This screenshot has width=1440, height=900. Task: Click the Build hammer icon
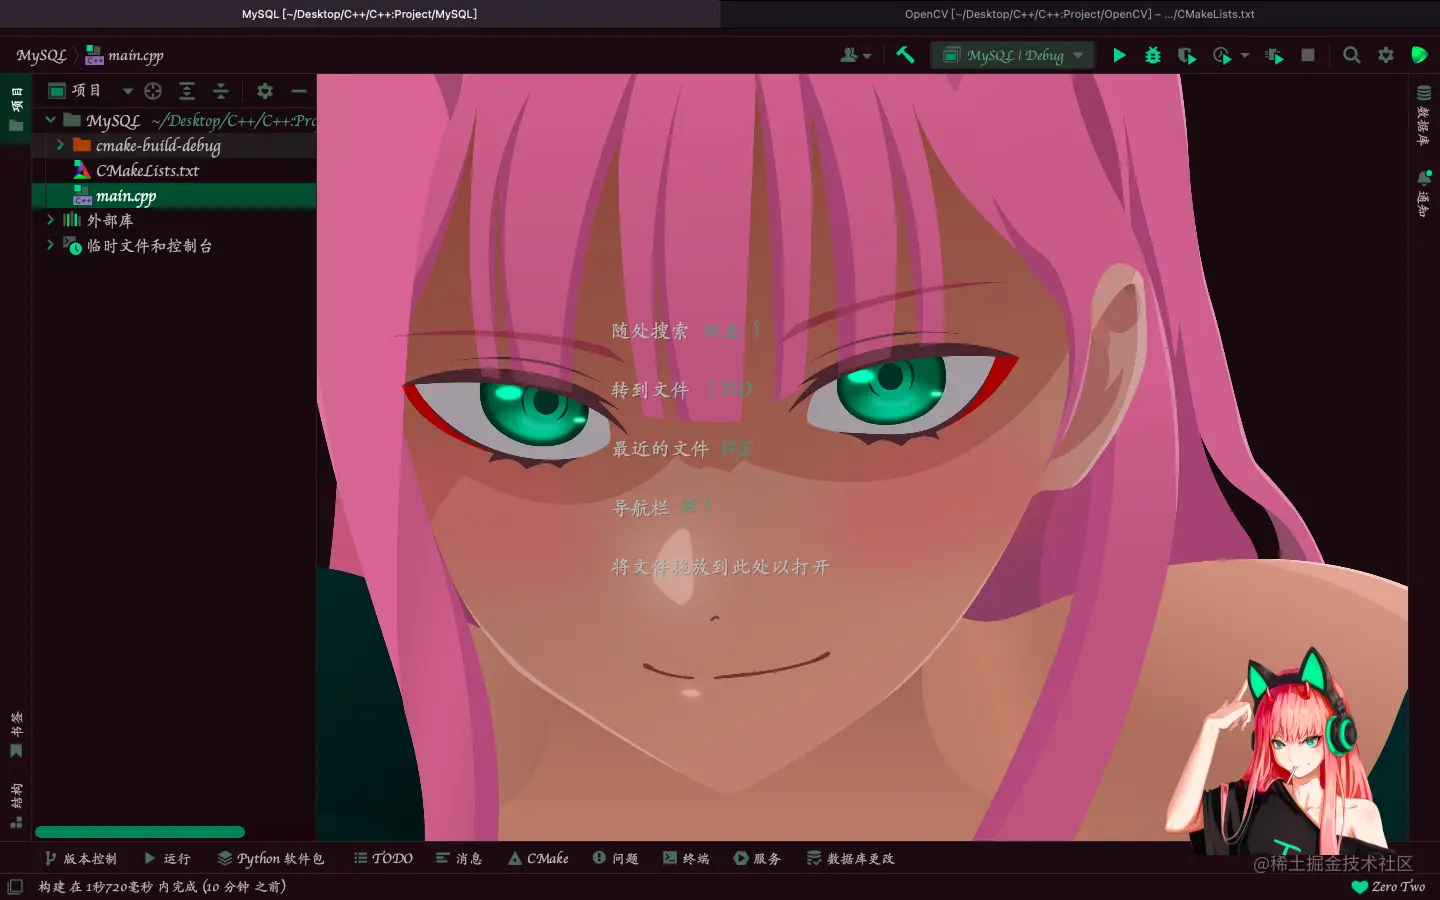tap(905, 55)
